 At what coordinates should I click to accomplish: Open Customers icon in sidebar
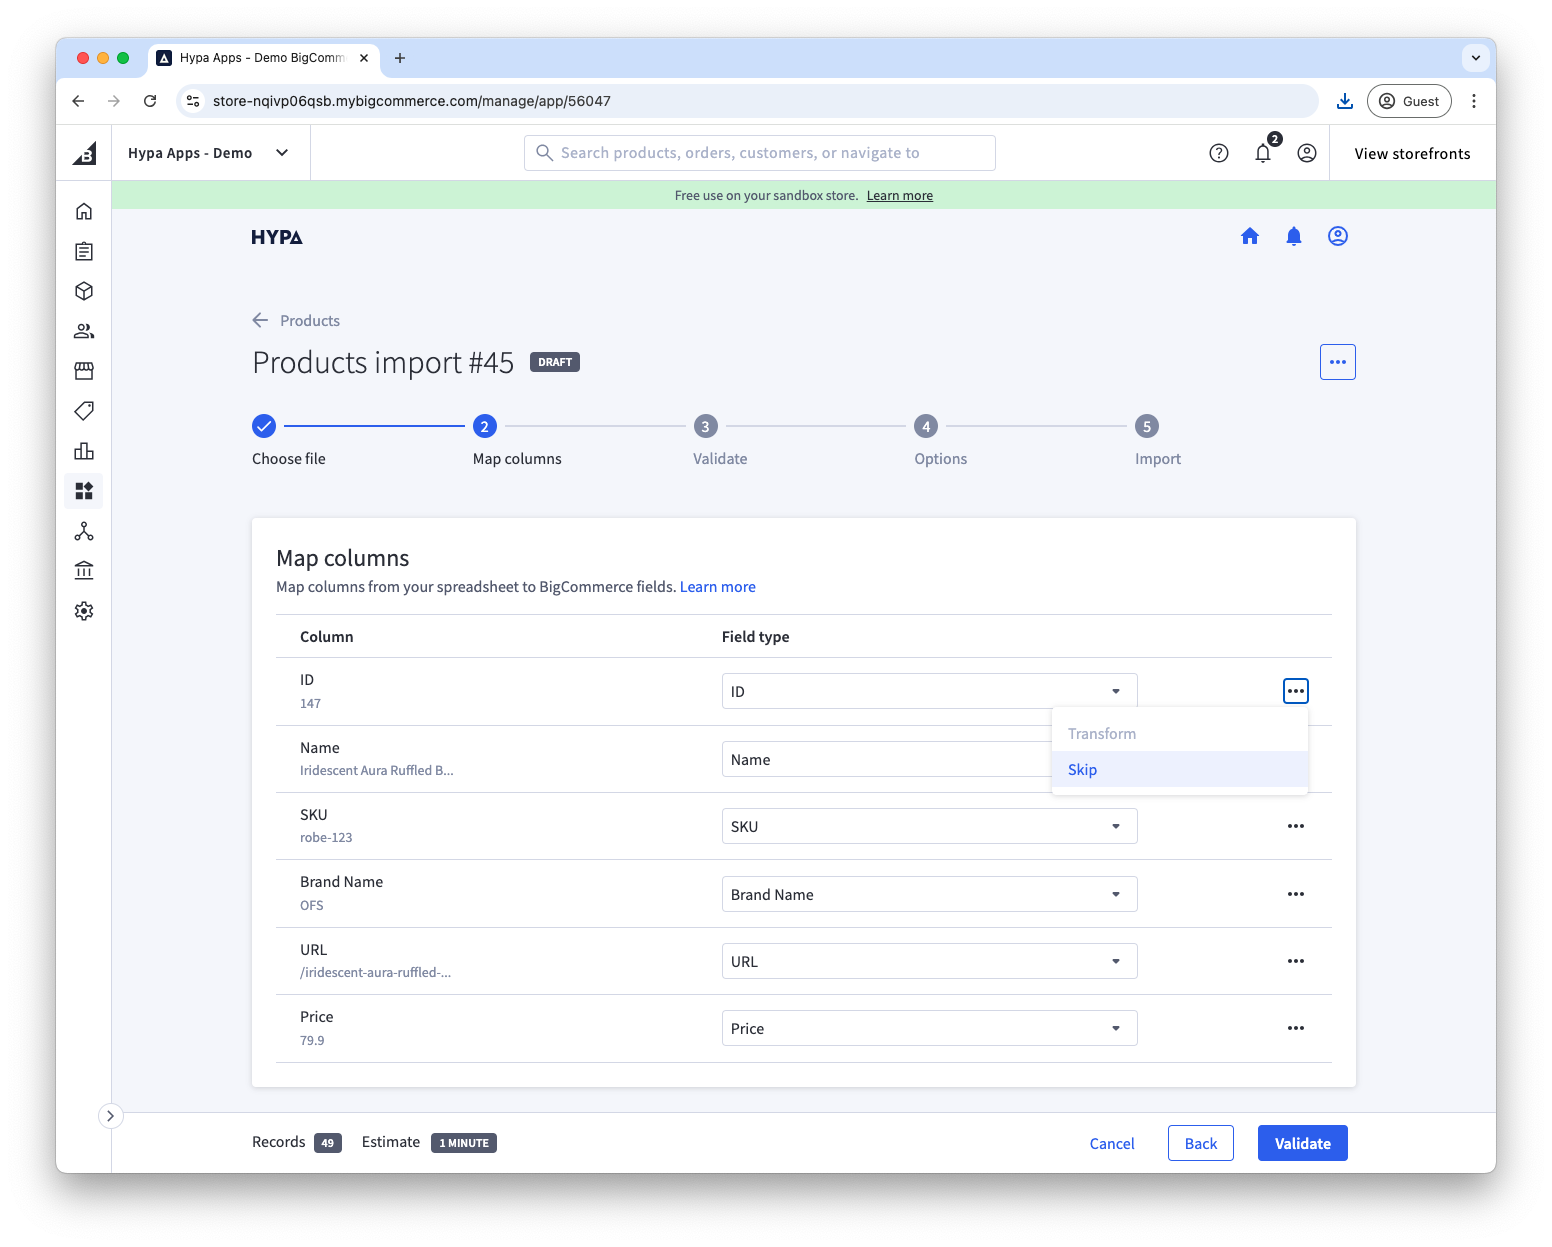tap(84, 331)
